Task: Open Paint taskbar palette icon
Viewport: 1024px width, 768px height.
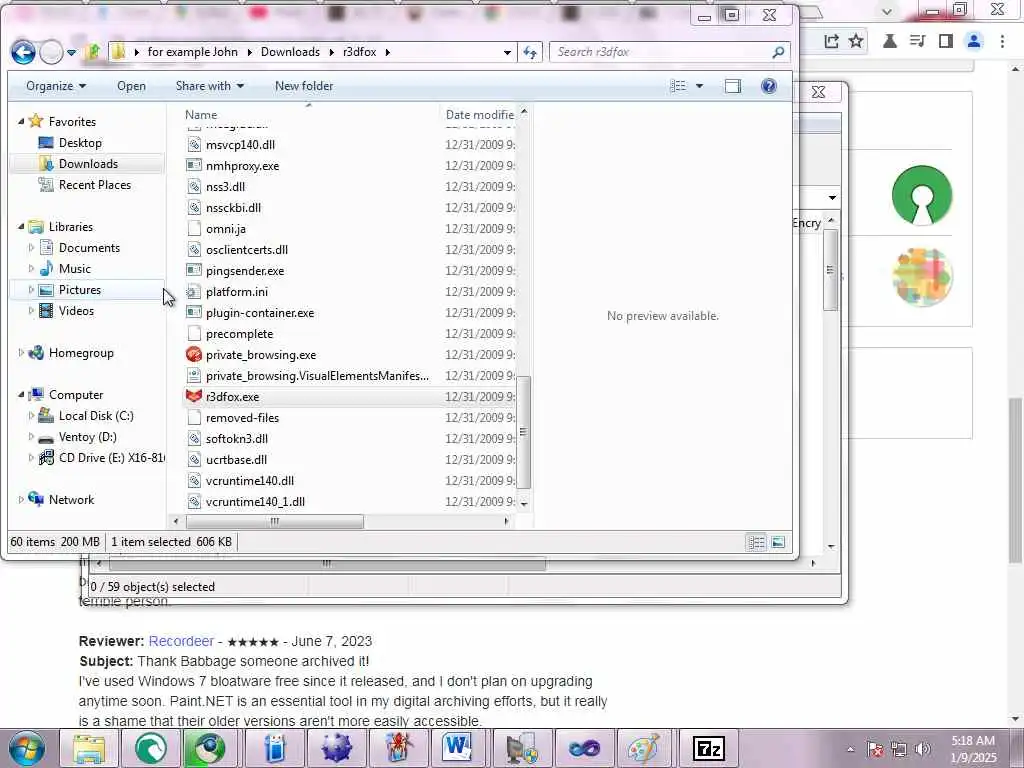Action: (644, 748)
